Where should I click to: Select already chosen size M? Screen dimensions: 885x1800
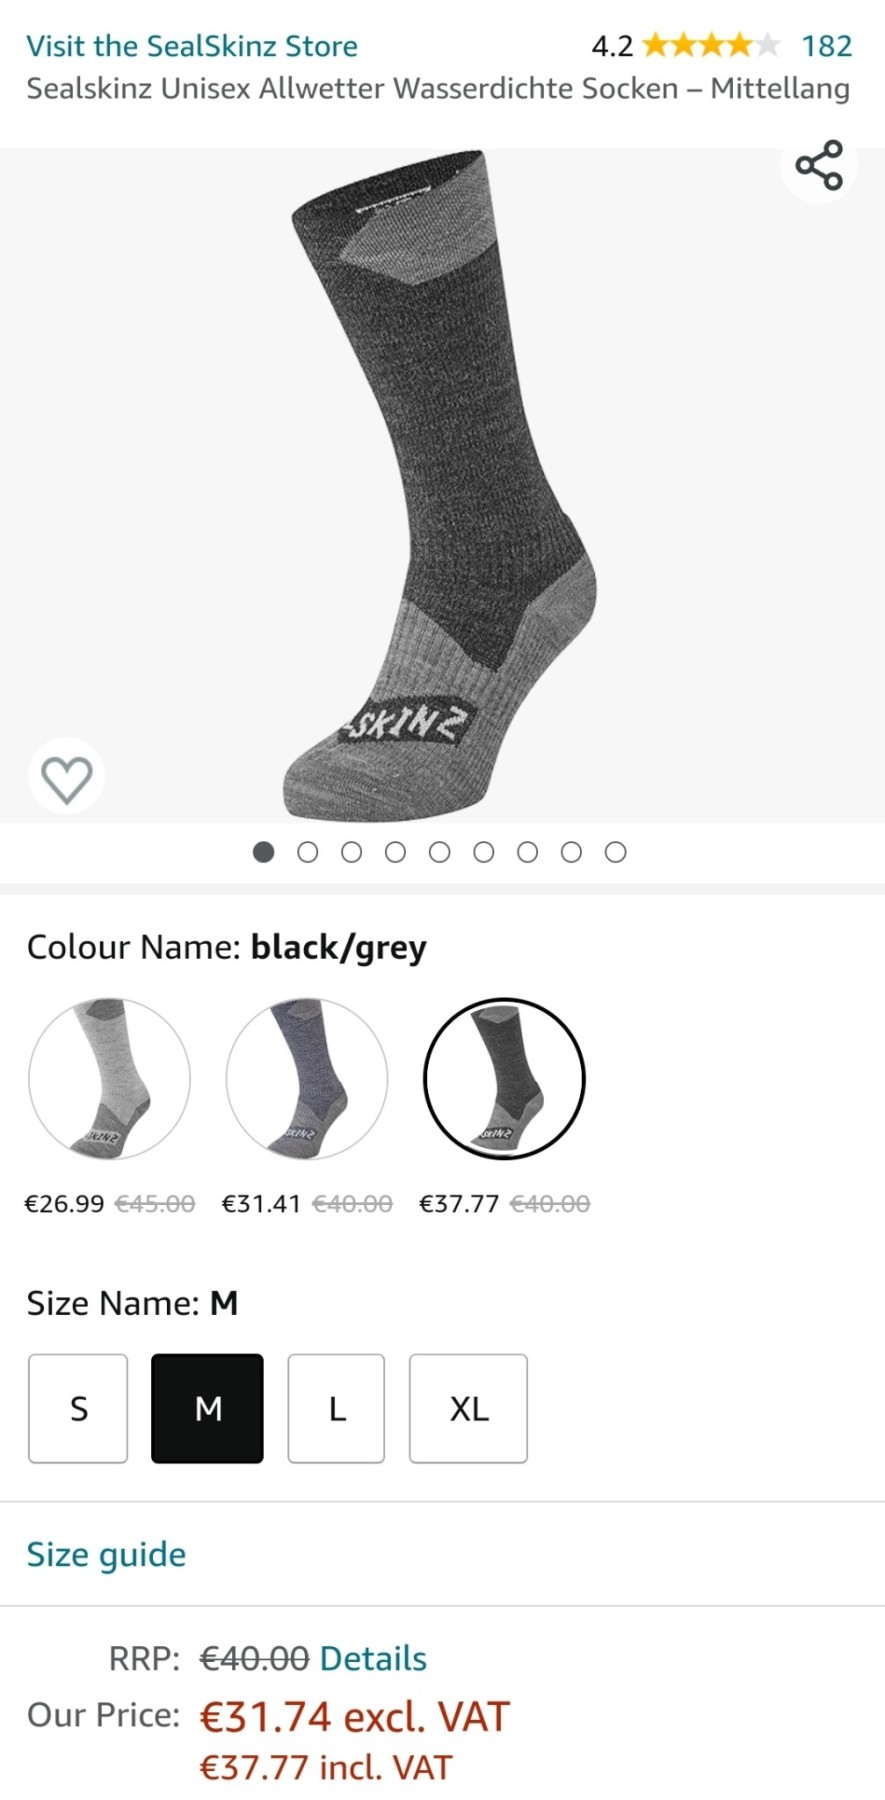[207, 1408]
